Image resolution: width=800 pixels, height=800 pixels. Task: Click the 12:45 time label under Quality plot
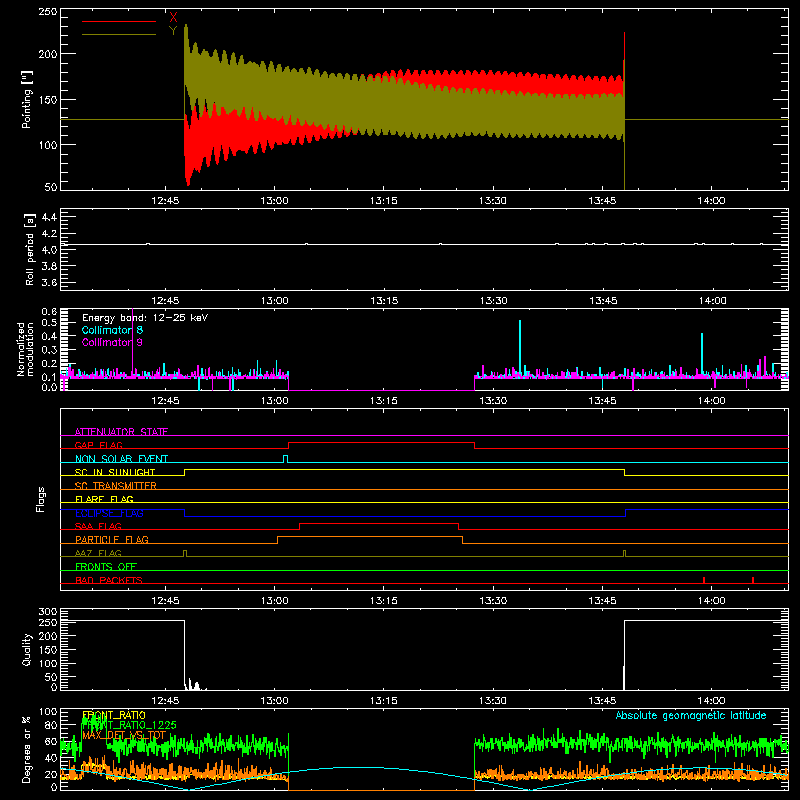click(x=165, y=701)
